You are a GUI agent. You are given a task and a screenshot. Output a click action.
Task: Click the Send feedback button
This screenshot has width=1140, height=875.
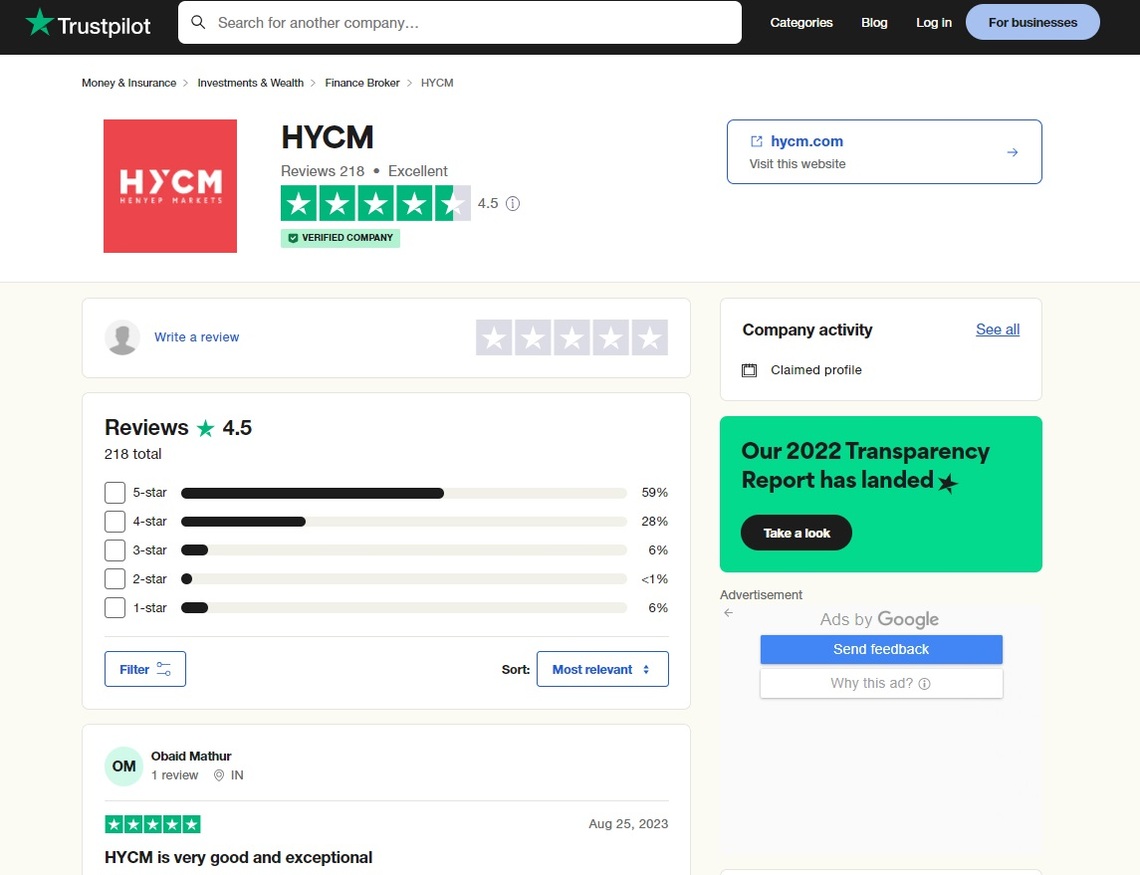click(x=881, y=650)
